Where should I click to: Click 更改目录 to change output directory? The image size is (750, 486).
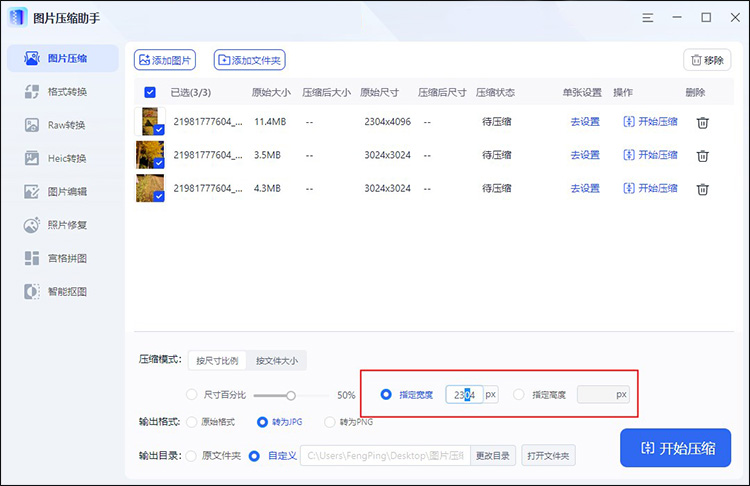coord(493,455)
